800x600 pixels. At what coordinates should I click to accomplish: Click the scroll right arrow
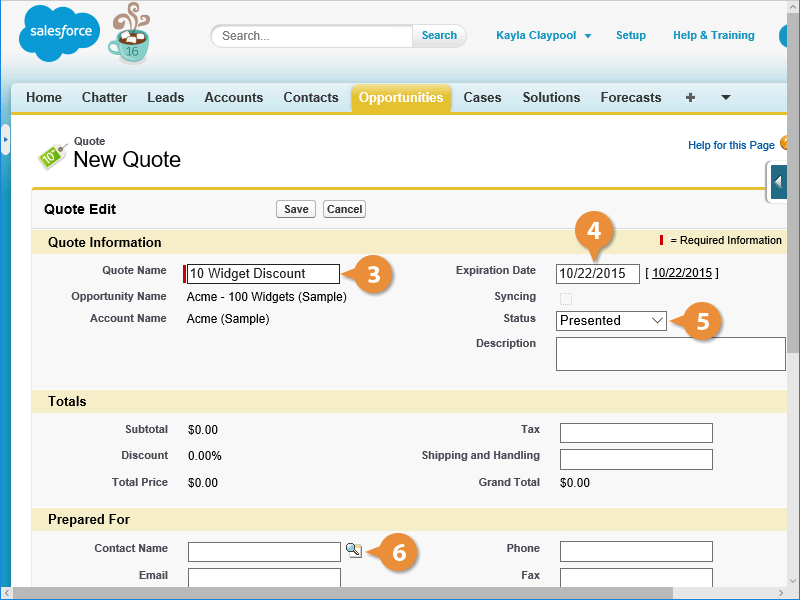click(x=781, y=593)
